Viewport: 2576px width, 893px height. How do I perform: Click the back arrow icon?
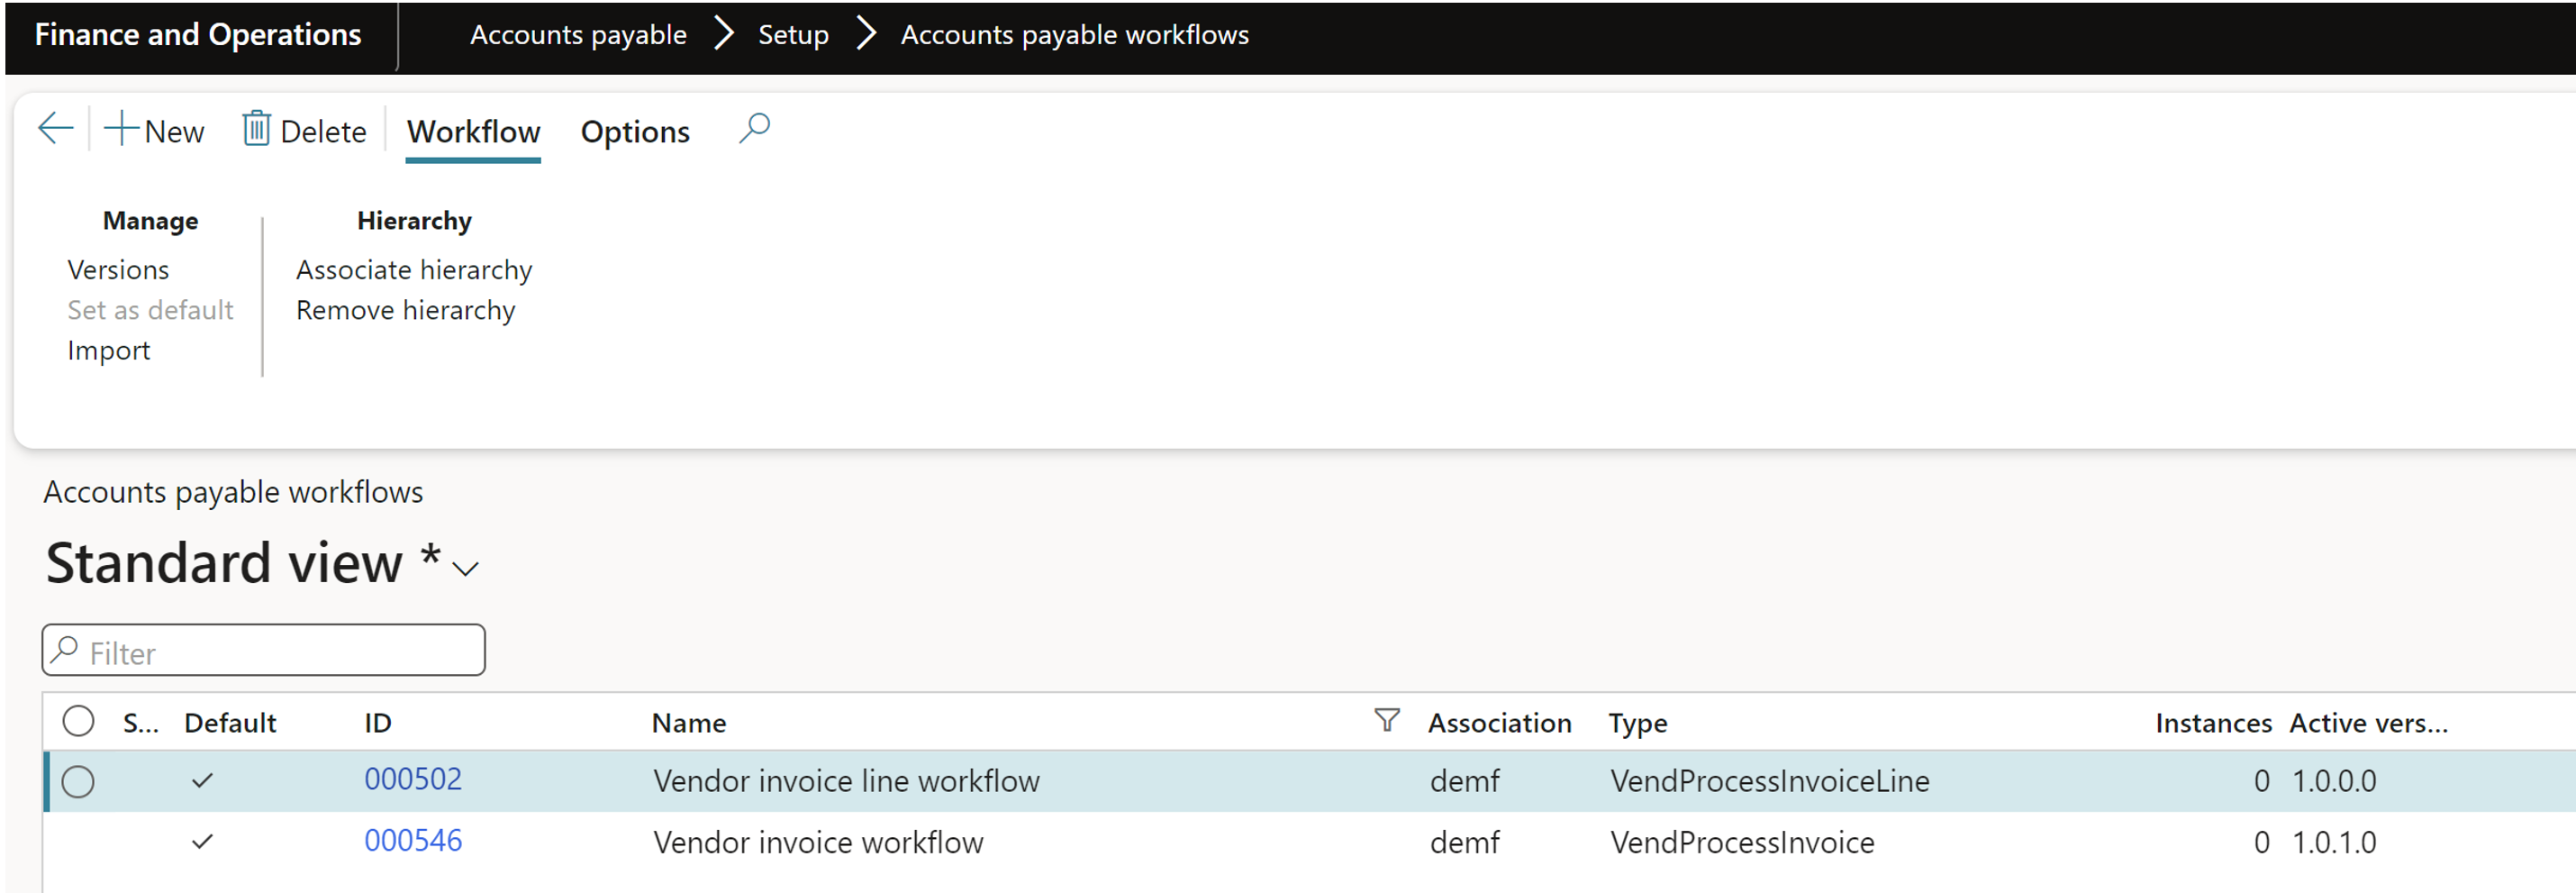55,129
